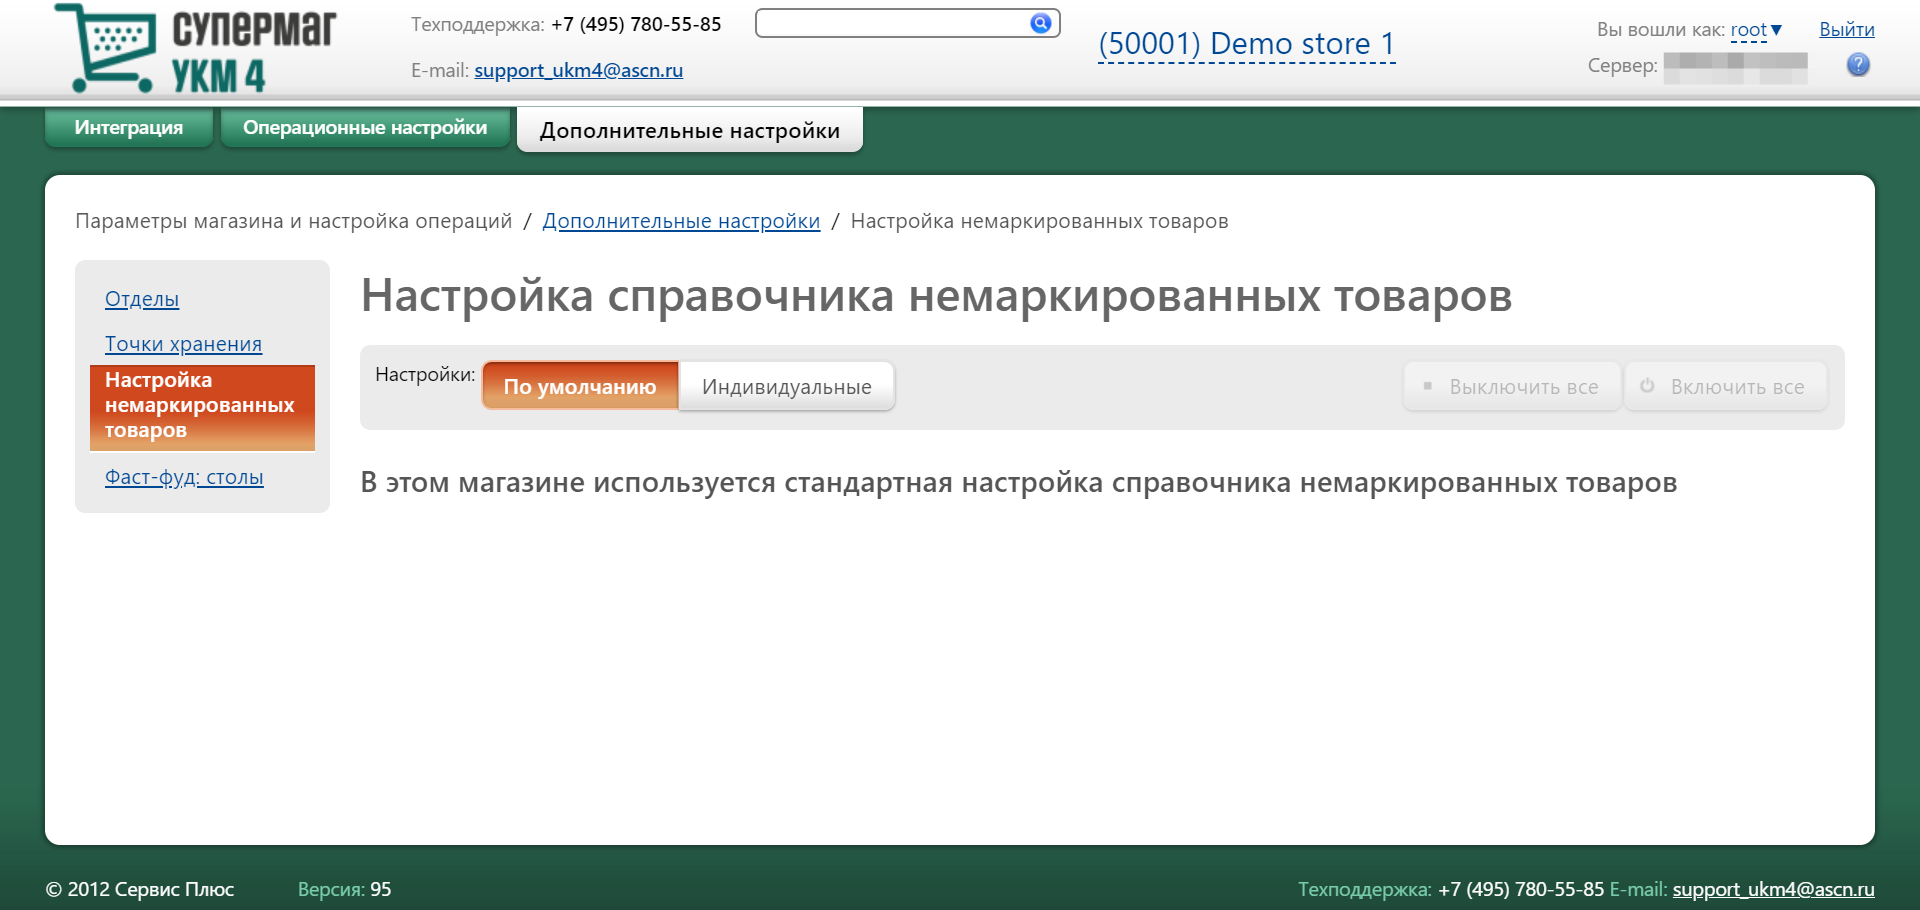The height and width of the screenshot is (910, 1920).
Task: Switch to the Операционные настройки tab
Action: [x=365, y=128]
